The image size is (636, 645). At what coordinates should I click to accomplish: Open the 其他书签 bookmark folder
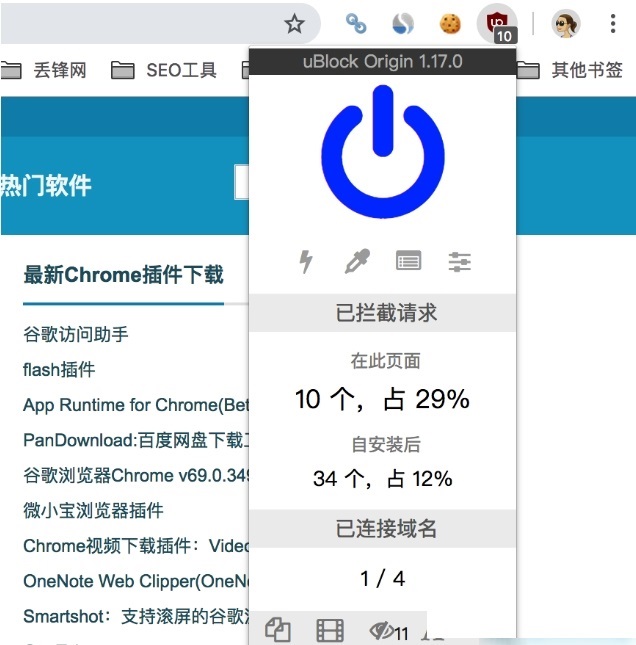coord(569,70)
